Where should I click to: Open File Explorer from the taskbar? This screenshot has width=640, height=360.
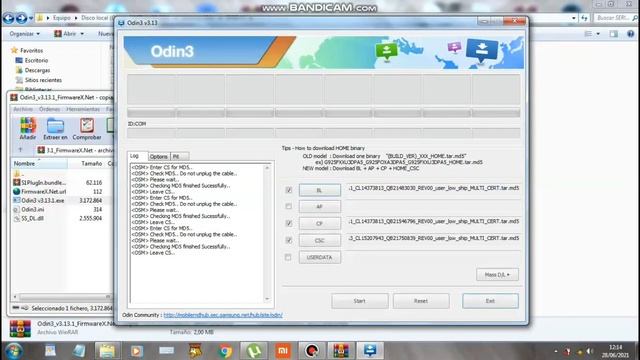pyautogui.click(x=108, y=351)
